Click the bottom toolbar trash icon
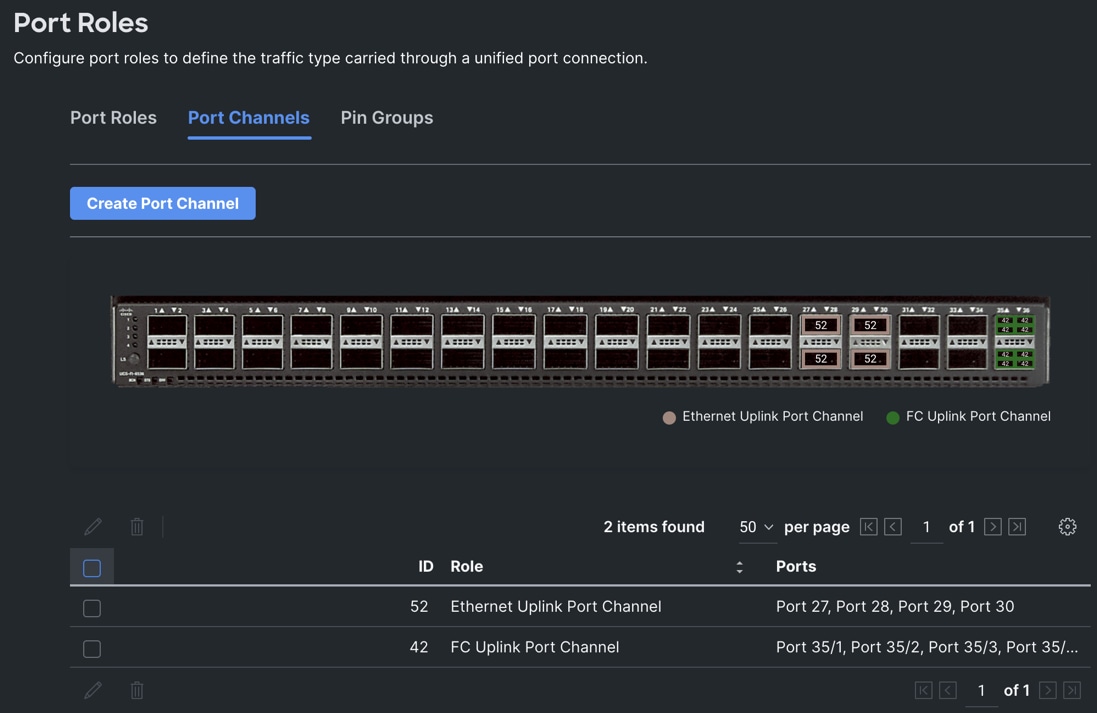Screen dimensions: 1097x713 click(137, 690)
